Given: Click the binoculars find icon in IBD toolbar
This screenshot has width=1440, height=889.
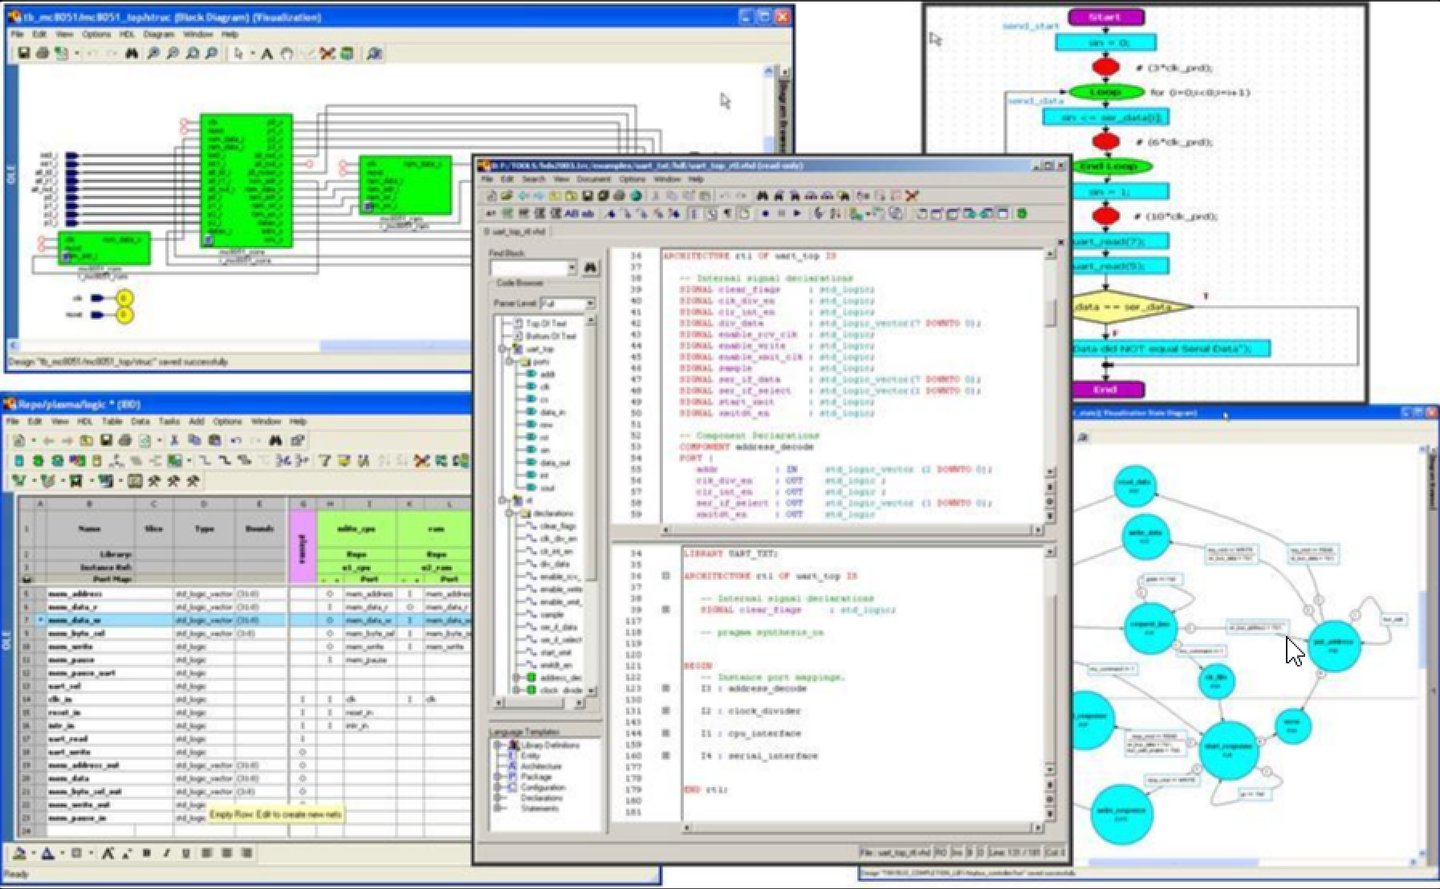Looking at the screenshot, I should tap(278, 440).
